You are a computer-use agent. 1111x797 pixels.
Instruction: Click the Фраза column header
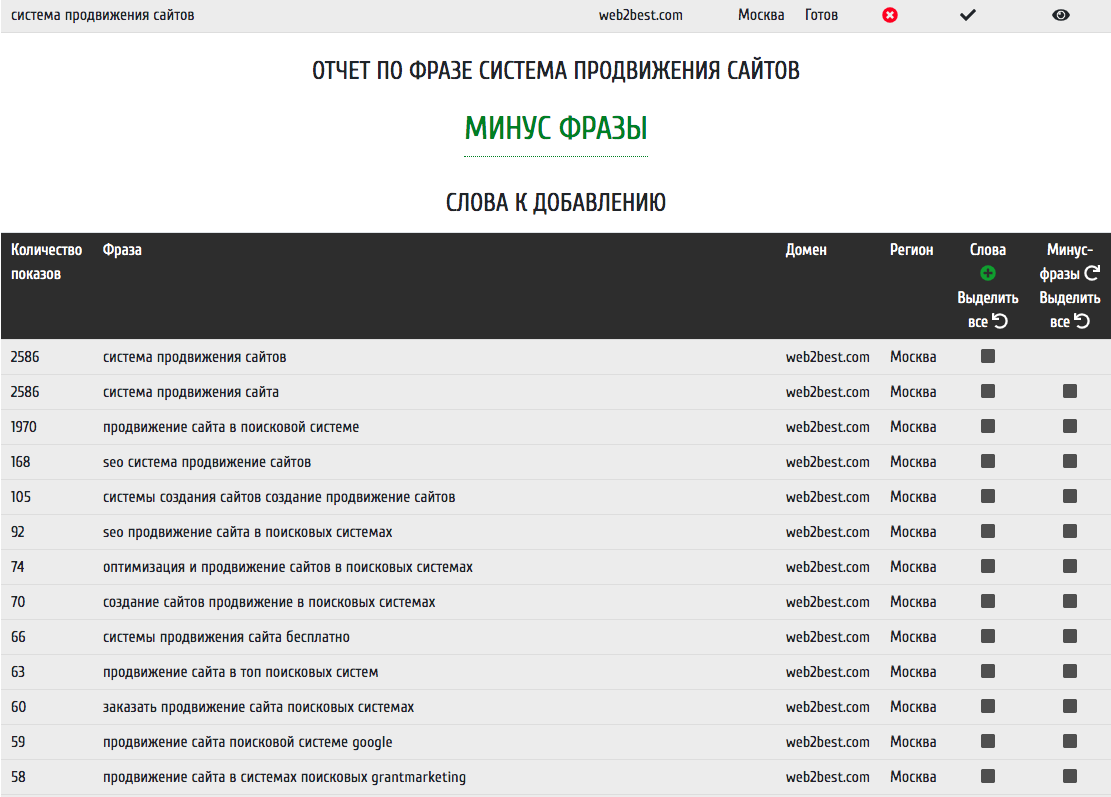[x=122, y=250]
